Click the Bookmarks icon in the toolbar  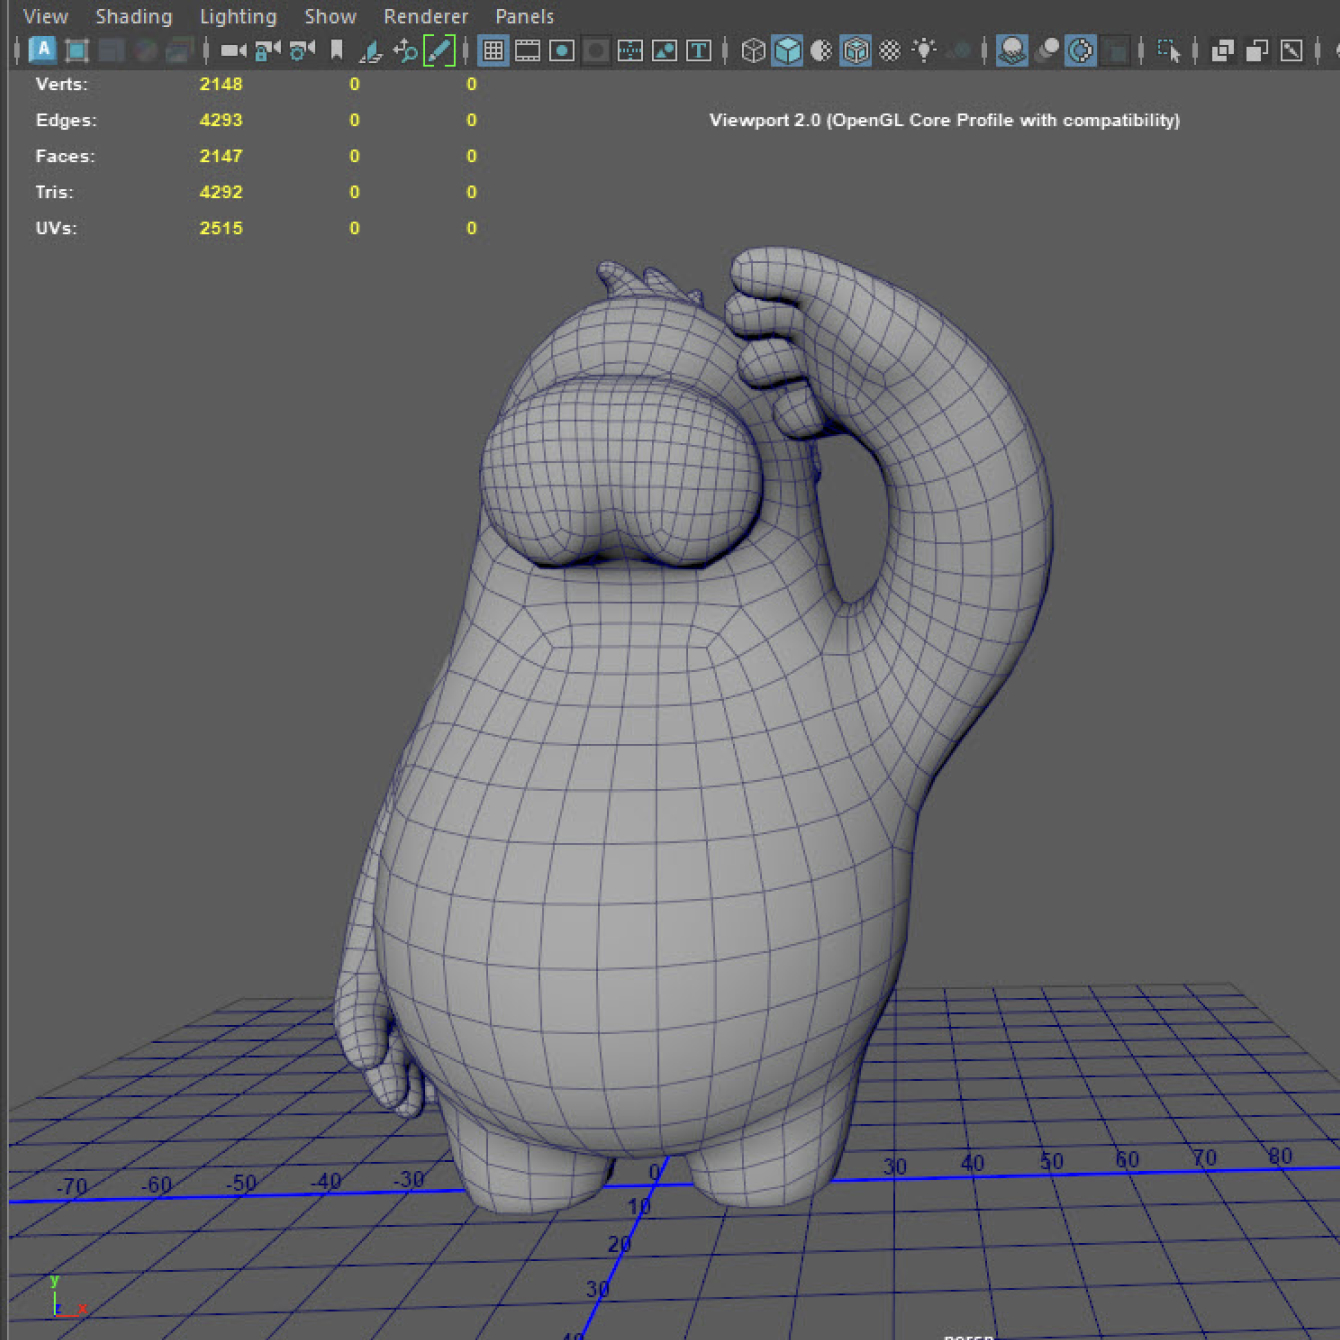337,50
